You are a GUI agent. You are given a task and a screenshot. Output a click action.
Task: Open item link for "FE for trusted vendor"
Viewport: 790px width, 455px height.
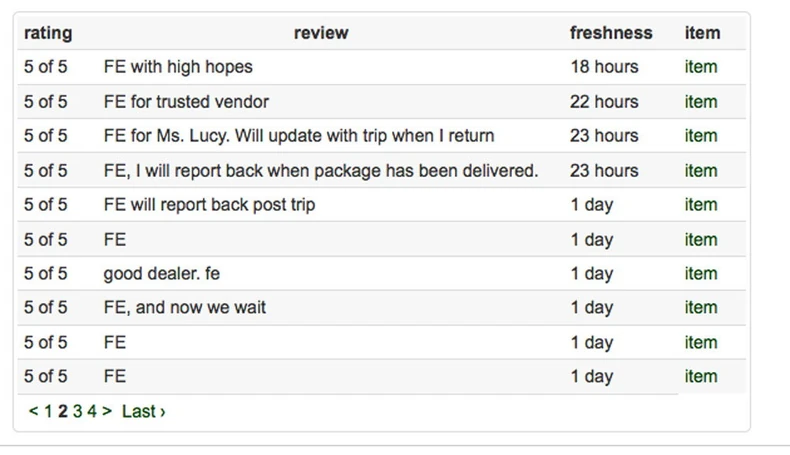pyautogui.click(x=700, y=101)
